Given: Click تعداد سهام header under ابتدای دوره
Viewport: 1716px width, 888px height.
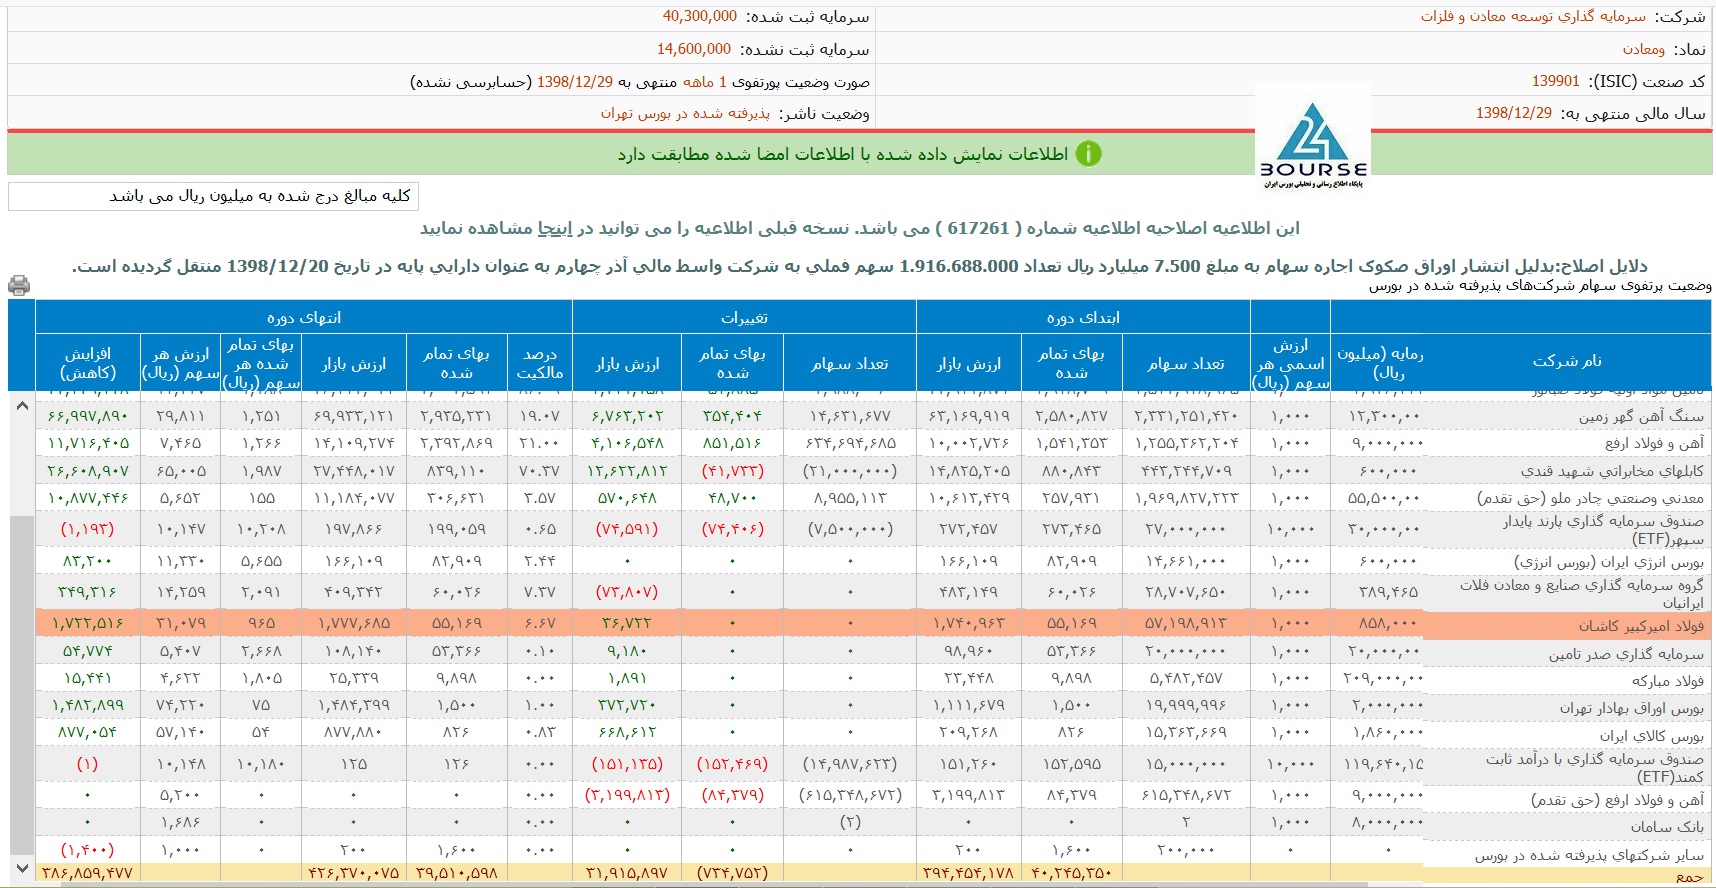Looking at the screenshot, I should tap(1186, 364).
